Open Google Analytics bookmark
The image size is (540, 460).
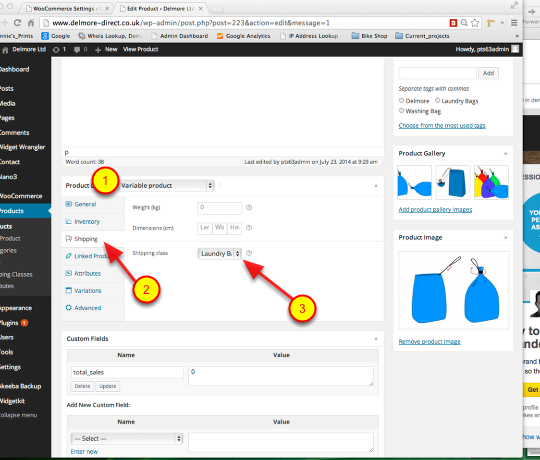pyautogui.click(x=243, y=36)
